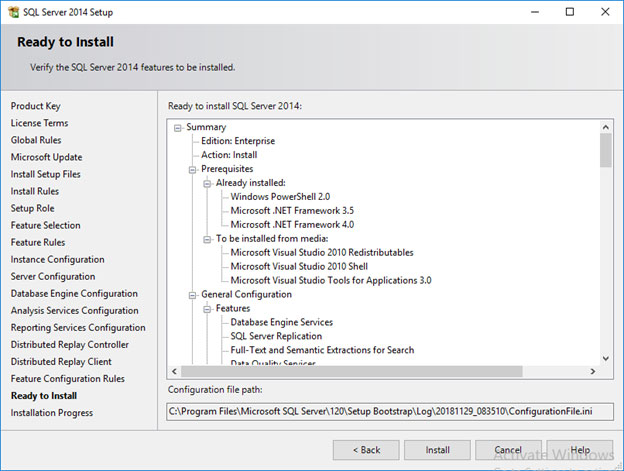This screenshot has height=471, width=624.
Task: Select Microsoft .NET Framework 3.5 row
Action: pos(292,211)
